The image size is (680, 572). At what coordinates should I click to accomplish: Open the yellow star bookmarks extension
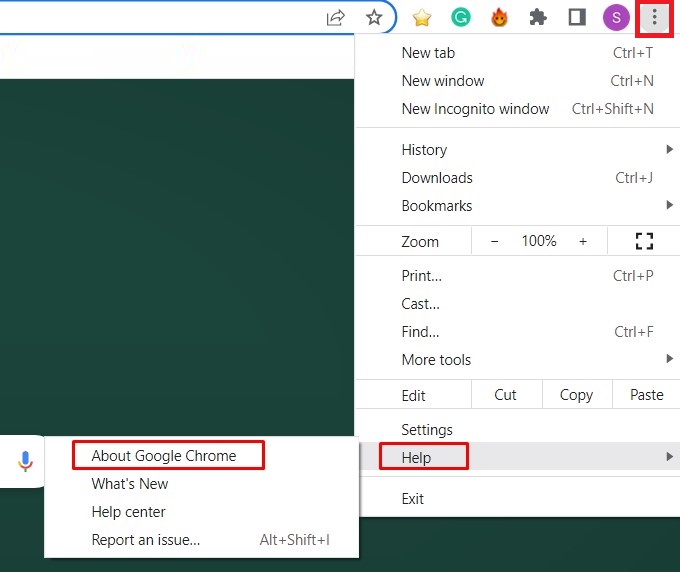pyautogui.click(x=422, y=18)
